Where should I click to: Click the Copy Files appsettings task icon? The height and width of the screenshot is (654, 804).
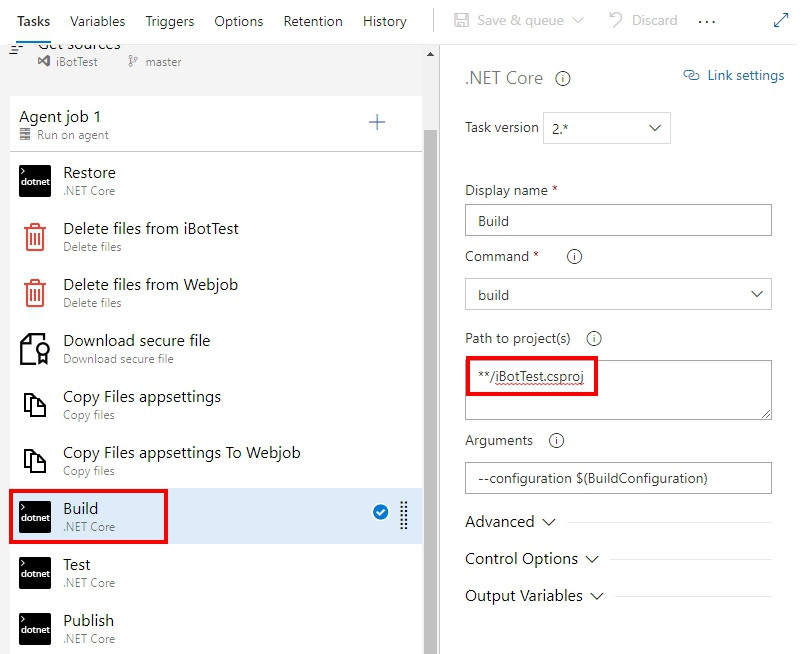pyautogui.click(x=35, y=405)
